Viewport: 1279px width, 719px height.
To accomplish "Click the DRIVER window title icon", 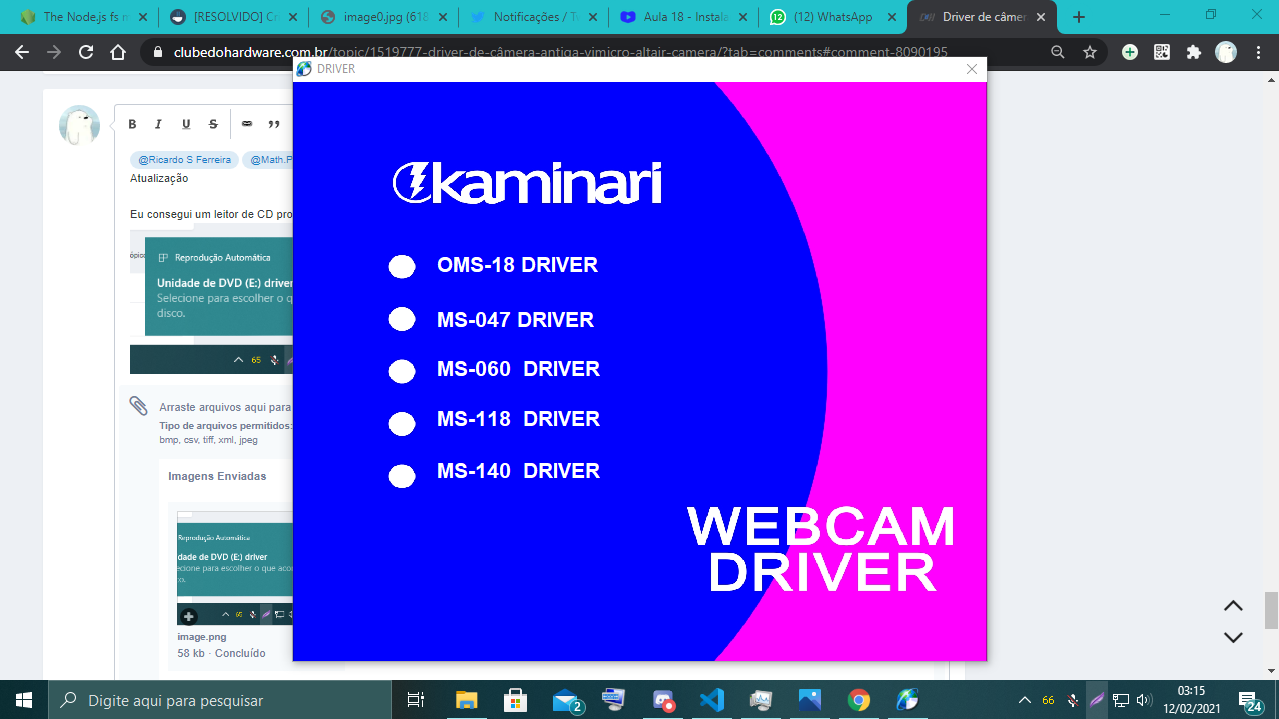I will 304,69.
